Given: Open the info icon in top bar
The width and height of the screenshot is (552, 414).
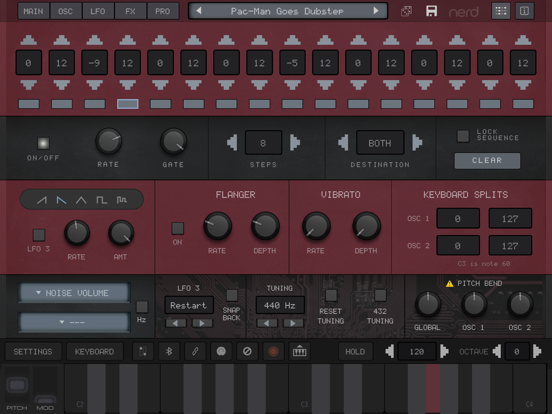Looking at the screenshot, I should coord(525,11).
